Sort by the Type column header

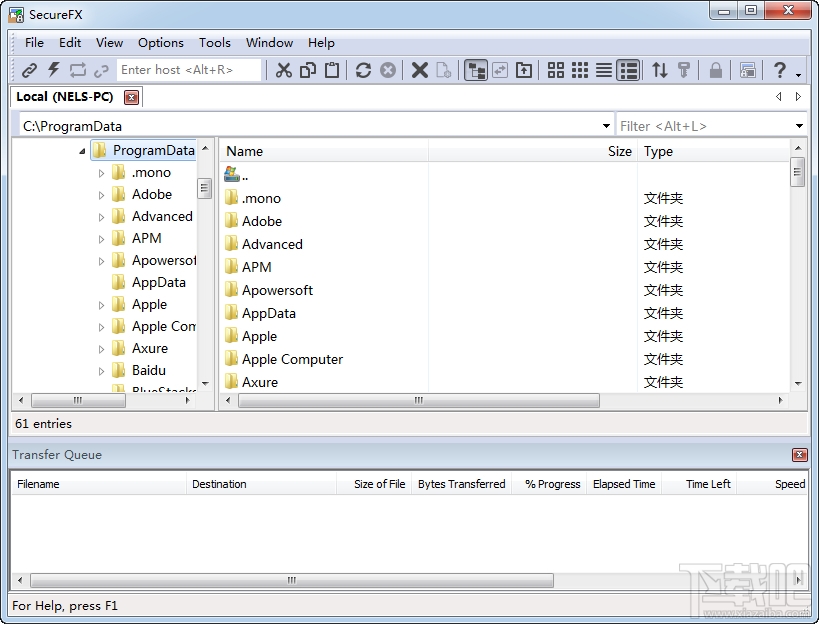coord(713,151)
